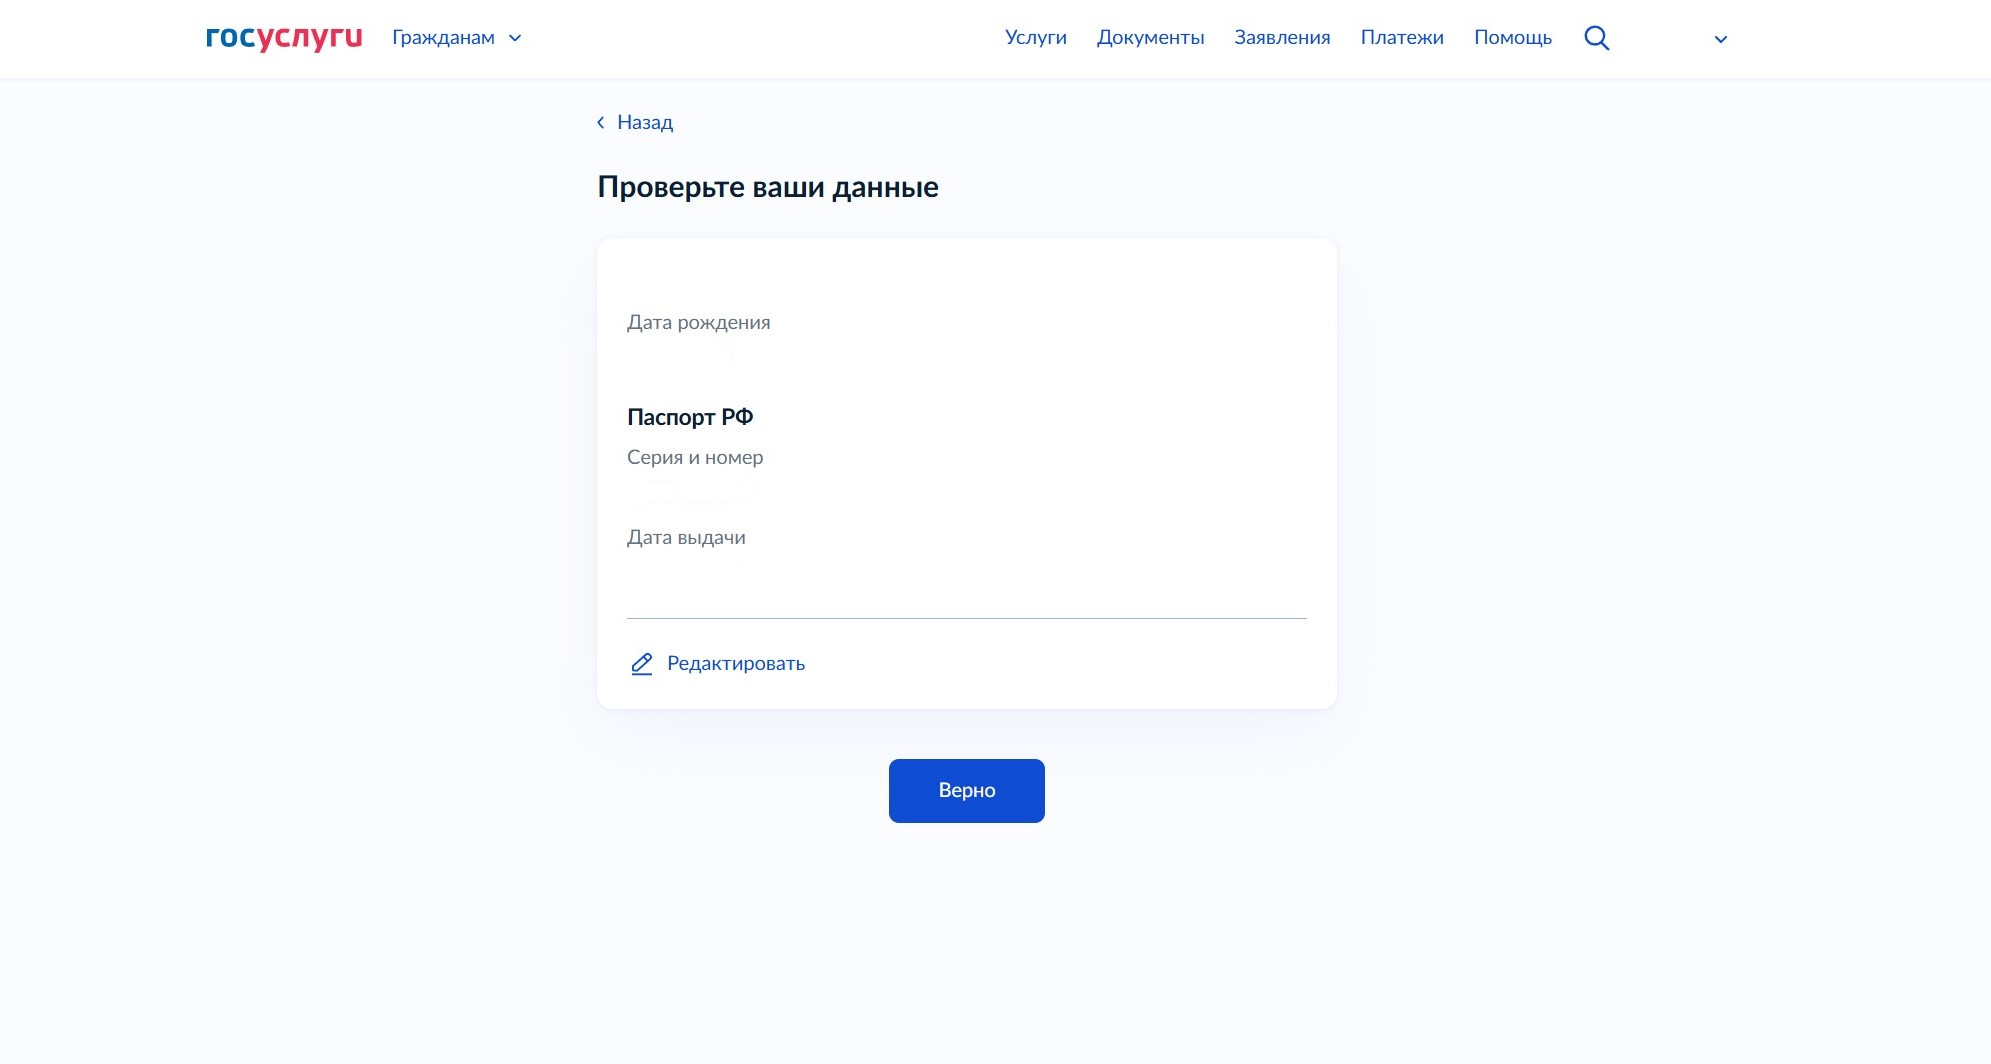Viewport: 1991px width, 1064px height.
Task: Navigate to Заявления
Action: pyautogui.click(x=1281, y=38)
